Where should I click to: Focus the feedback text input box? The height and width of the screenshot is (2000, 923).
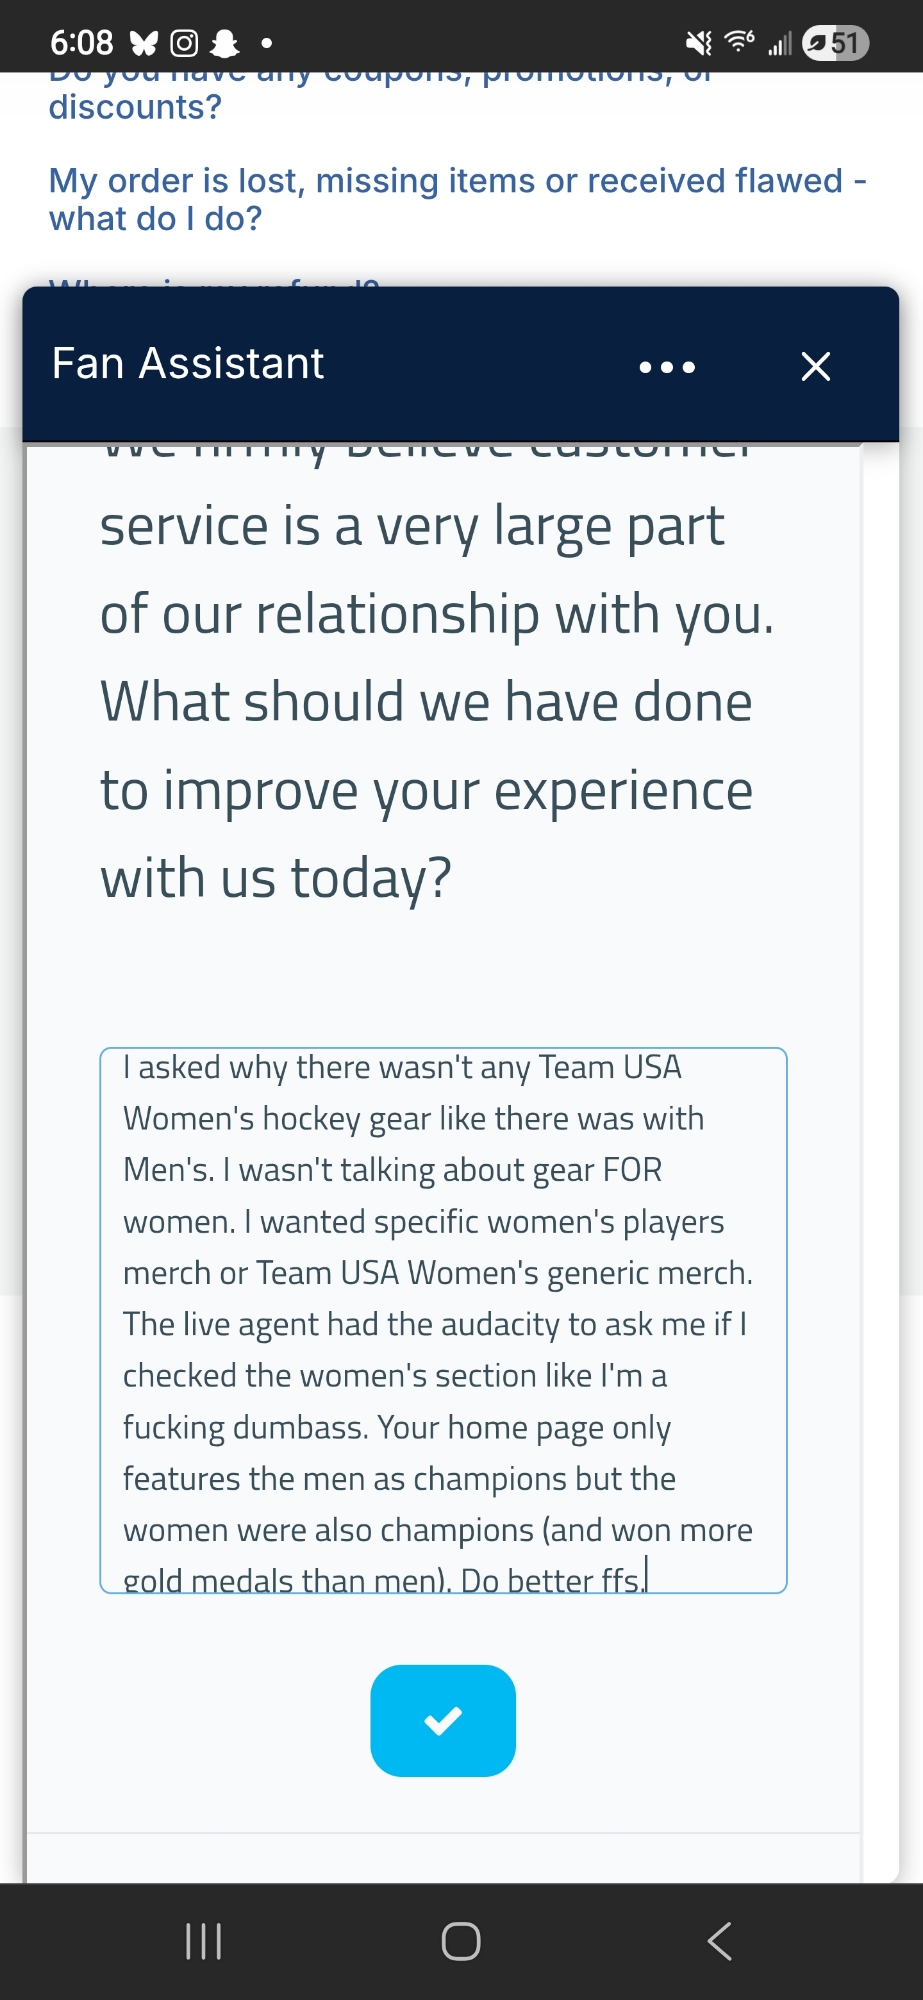[x=443, y=1320]
